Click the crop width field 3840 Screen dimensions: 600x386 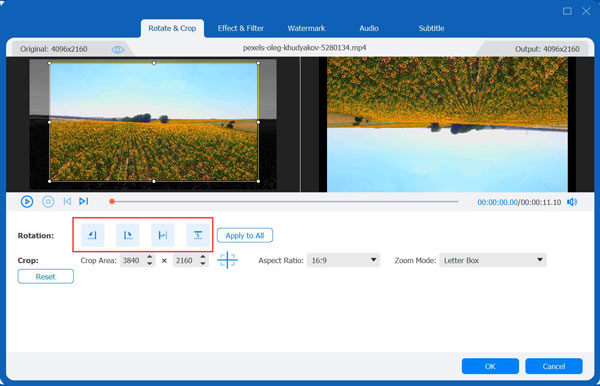[133, 260]
